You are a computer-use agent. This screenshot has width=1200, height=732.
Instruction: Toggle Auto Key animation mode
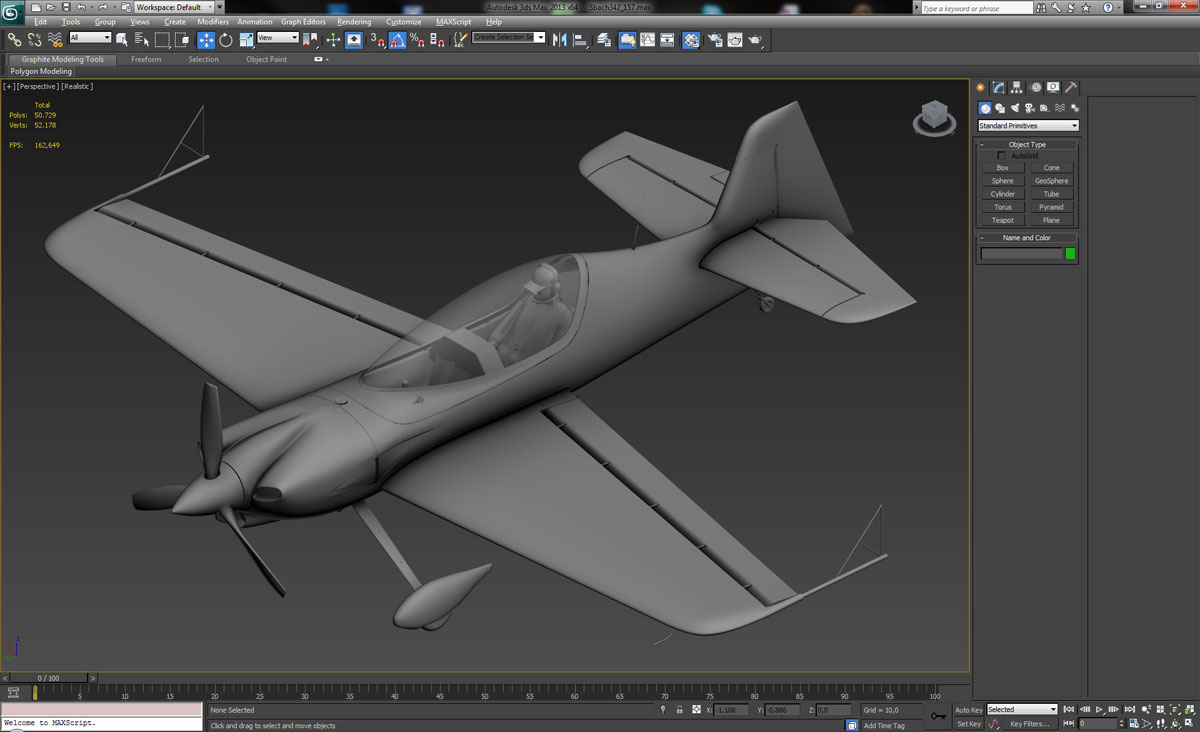pos(968,710)
